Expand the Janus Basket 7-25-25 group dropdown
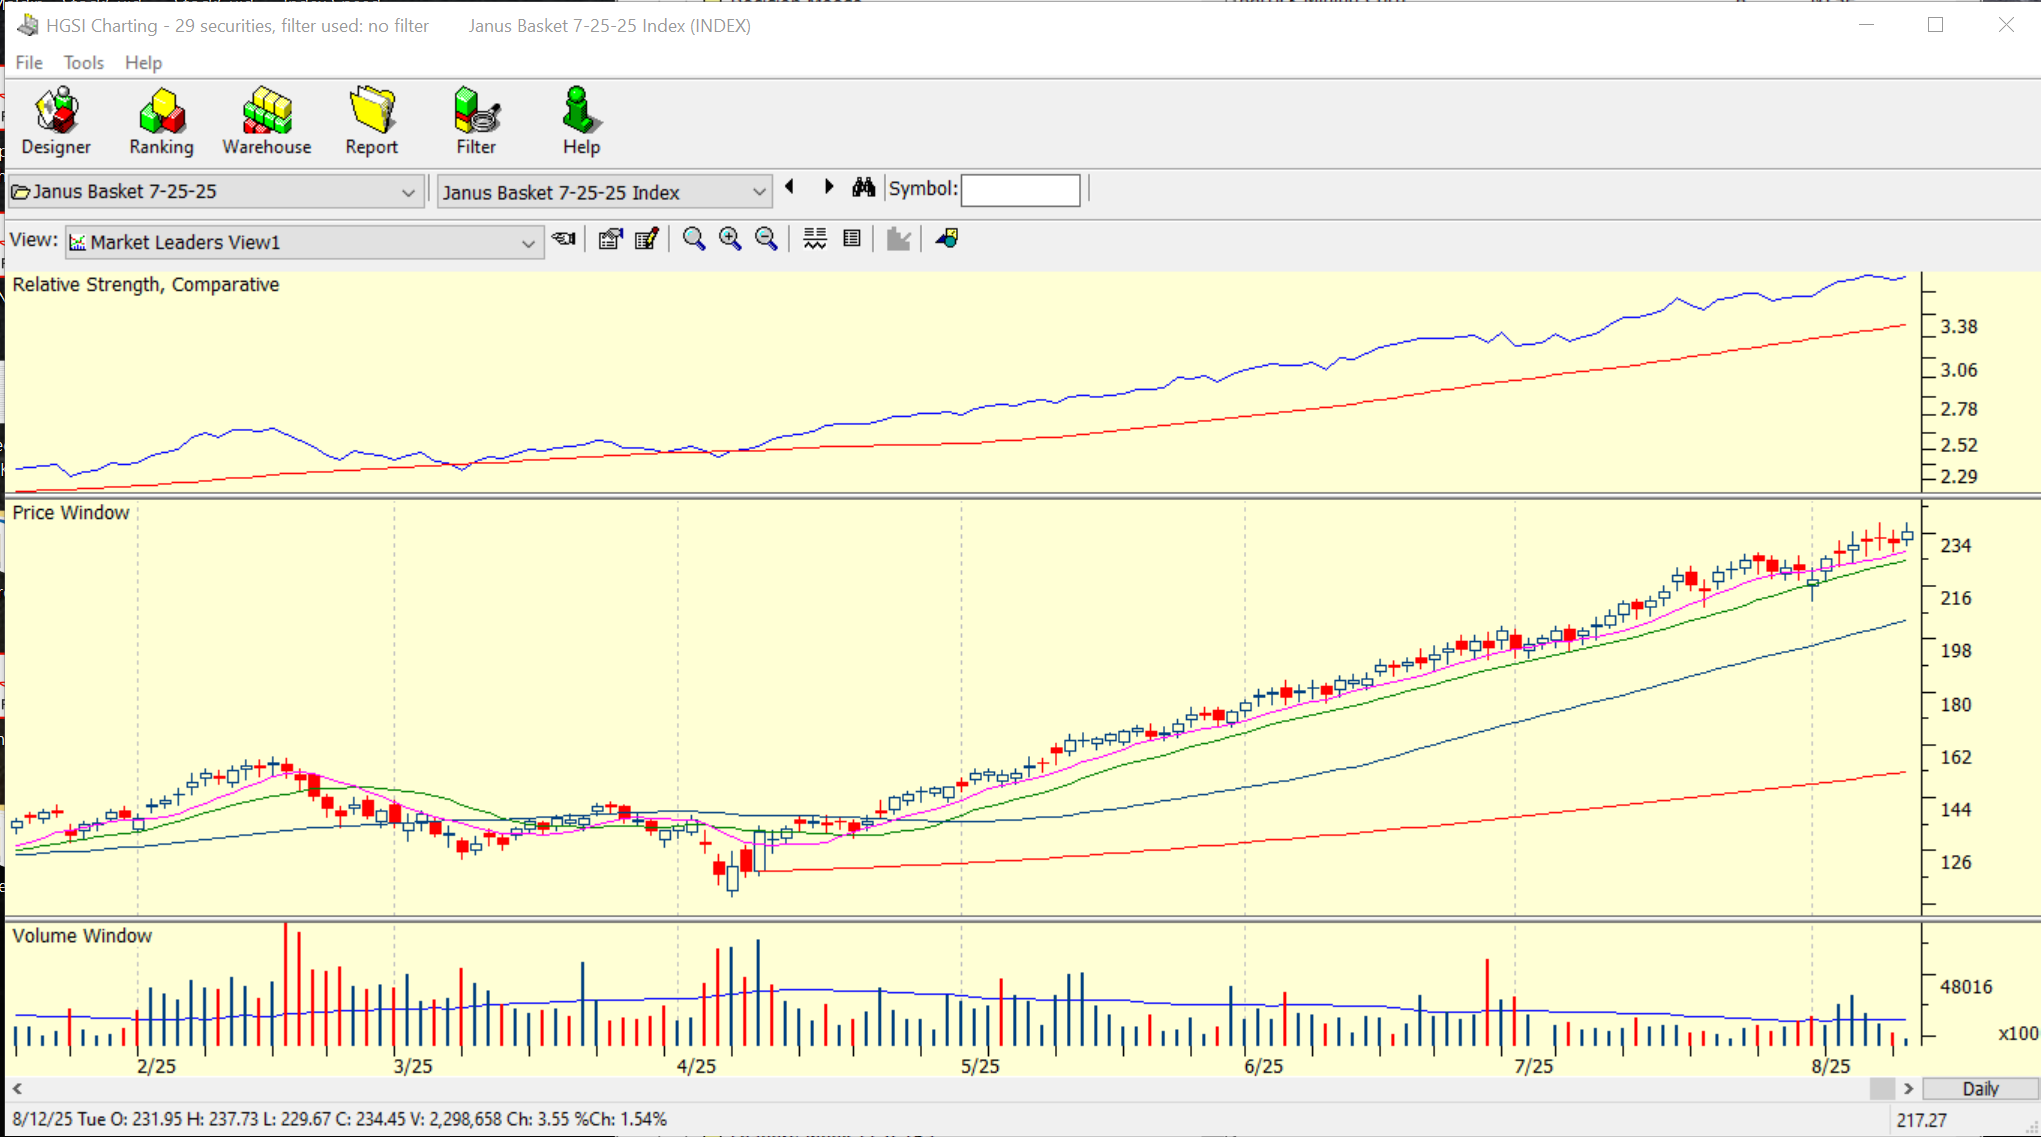The height and width of the screenshot is (1137, 2041). pos(408,192)
